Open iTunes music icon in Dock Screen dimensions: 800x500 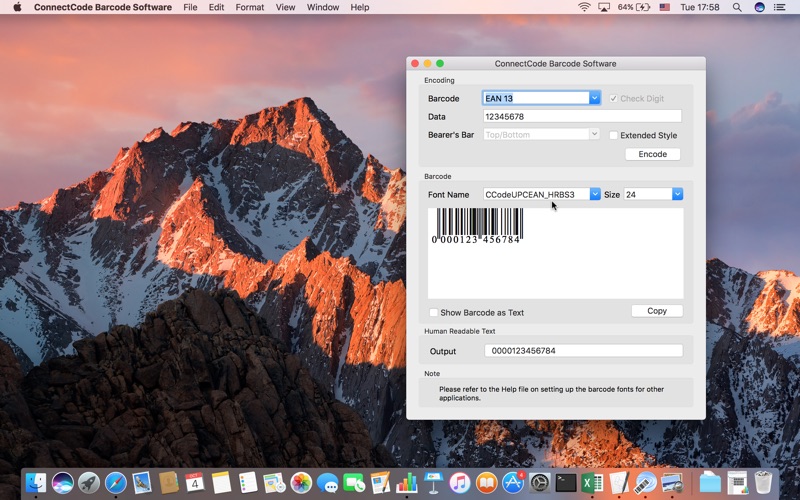(x=460, y=483)
